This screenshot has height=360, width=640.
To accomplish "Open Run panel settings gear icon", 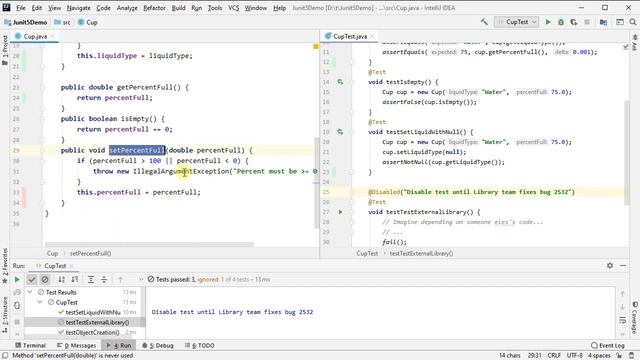I will click(x=610, y=266).
